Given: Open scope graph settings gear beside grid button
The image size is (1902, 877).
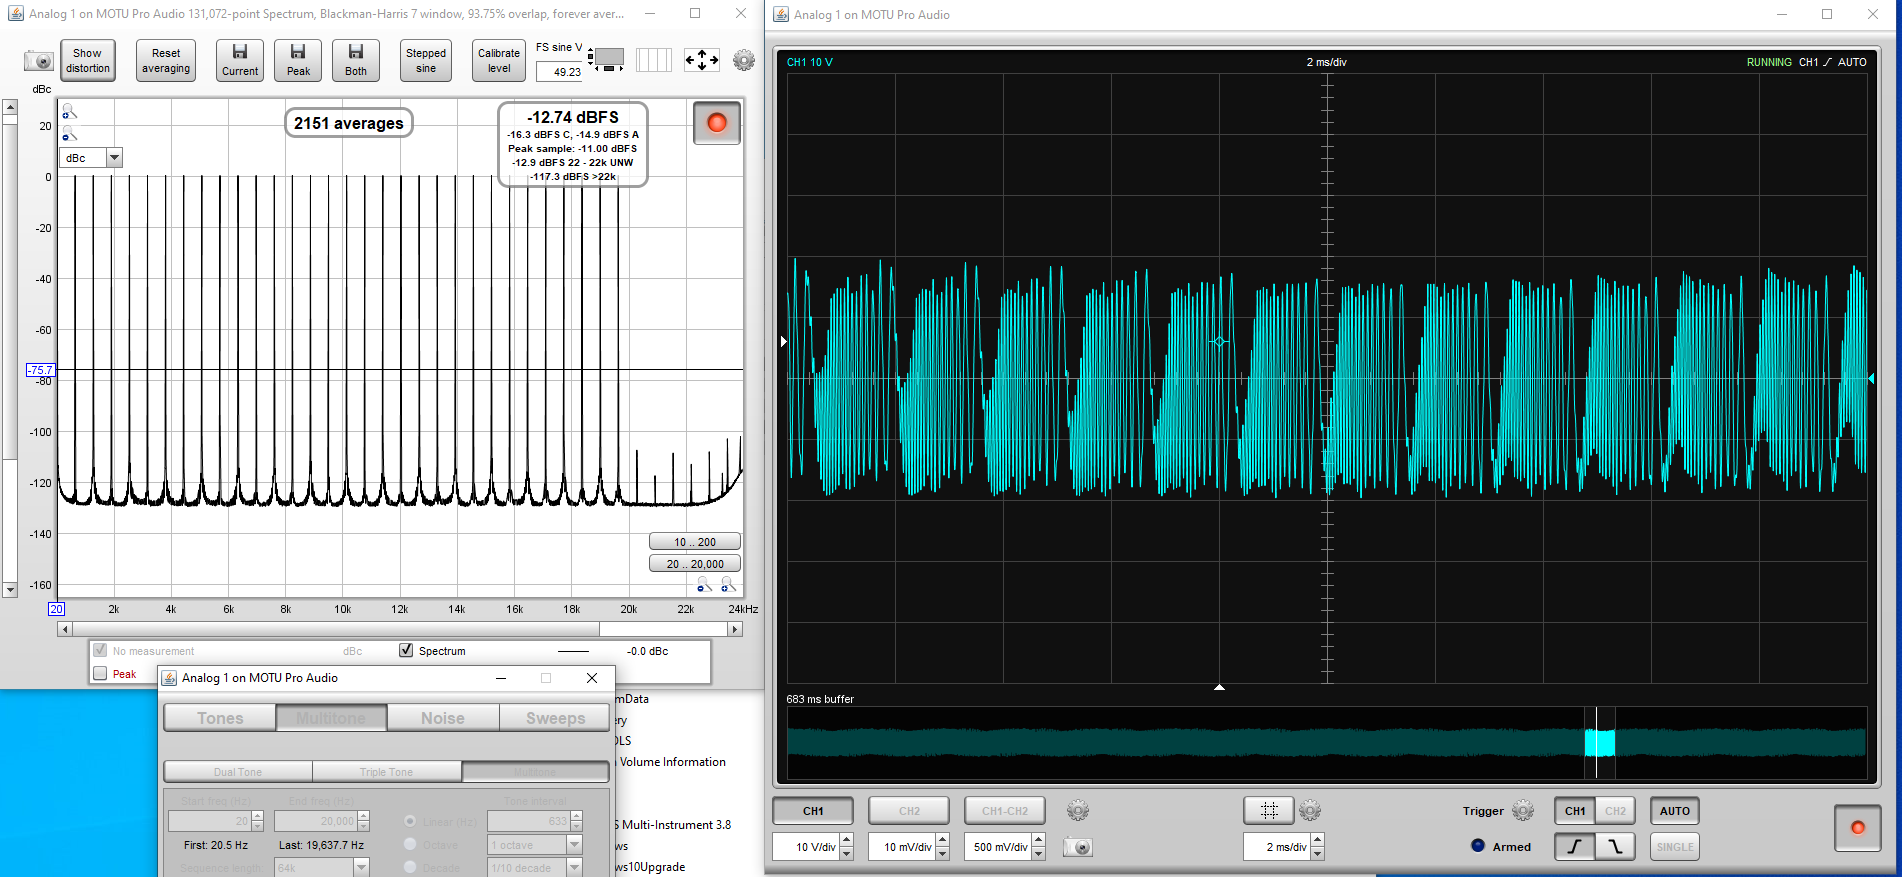Looking at the screenshot, I should tap(1310, 810).
